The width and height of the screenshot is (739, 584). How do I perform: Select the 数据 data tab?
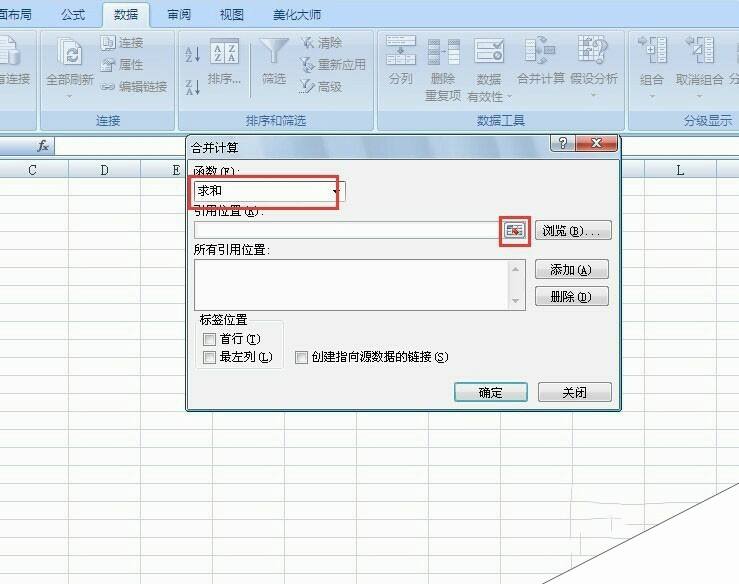pos(126,15)
